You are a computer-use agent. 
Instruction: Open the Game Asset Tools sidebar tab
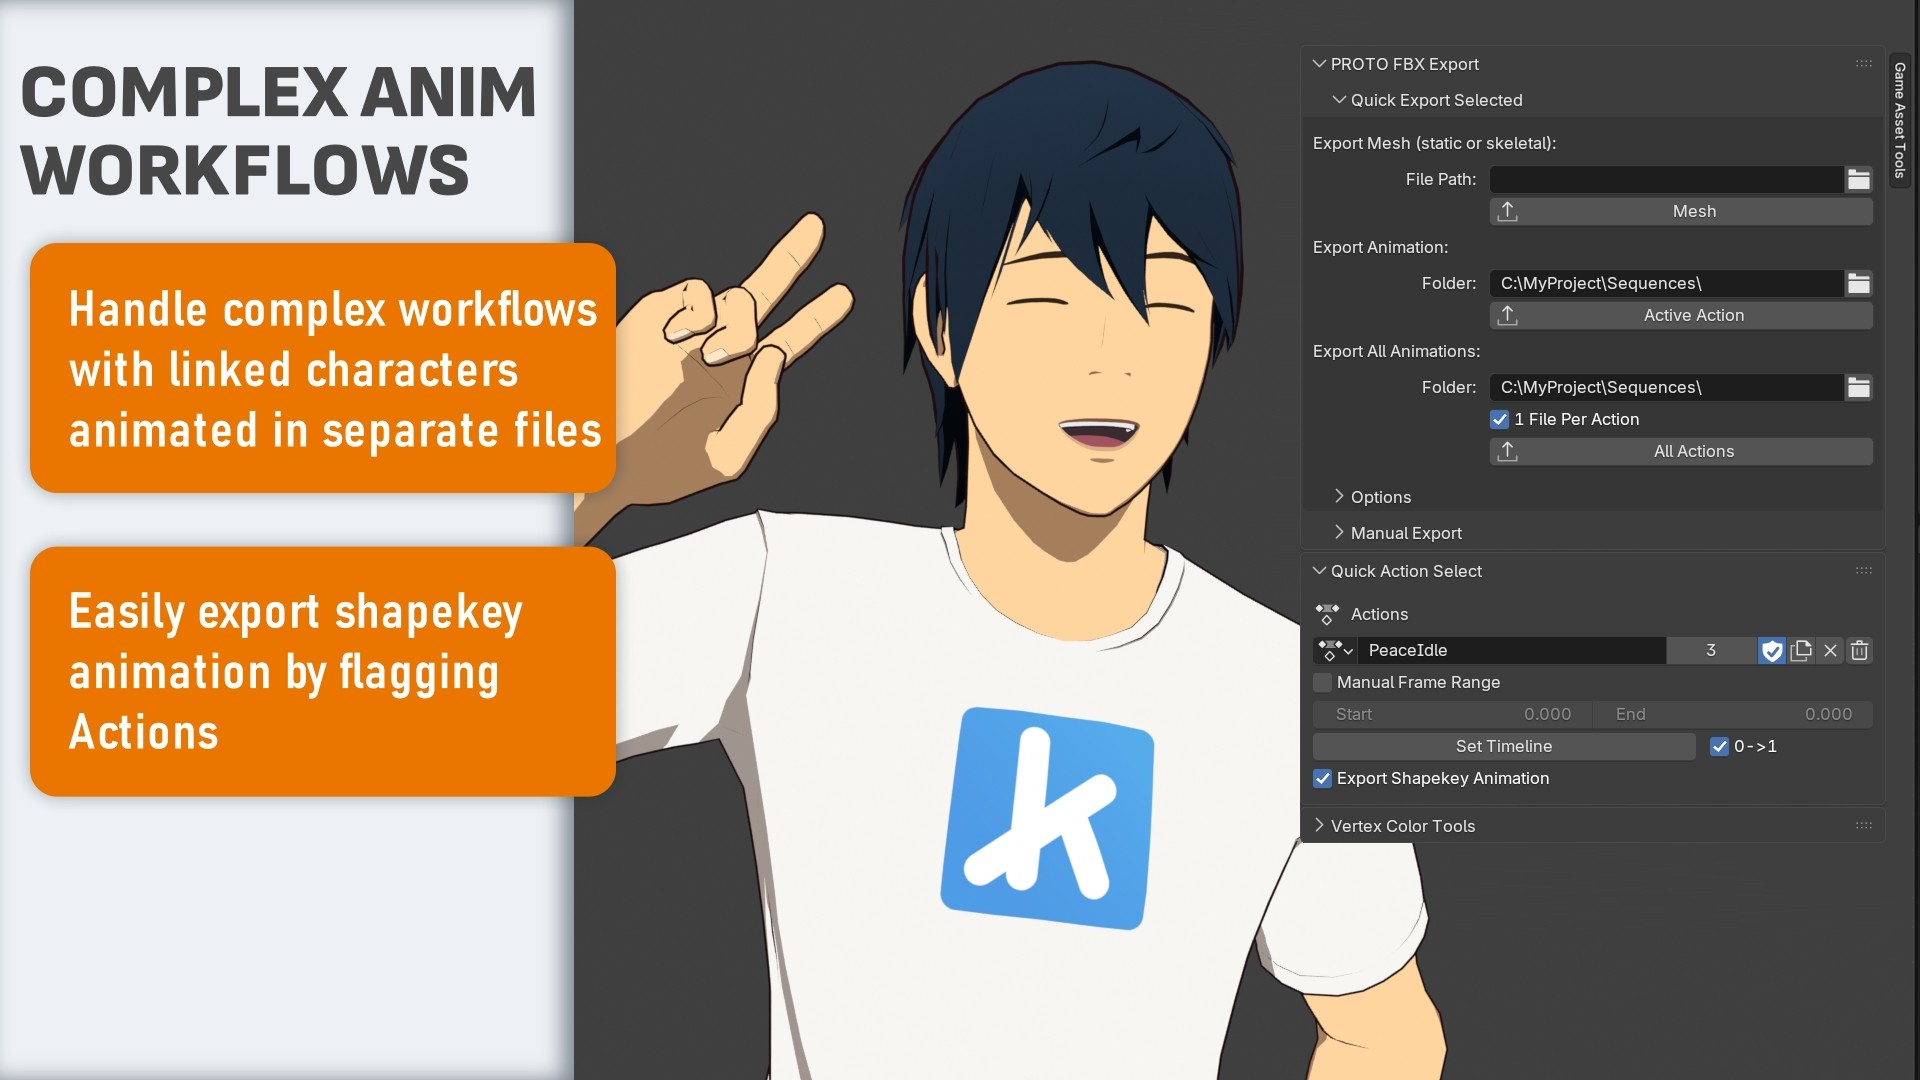(x=1899, y=120)
